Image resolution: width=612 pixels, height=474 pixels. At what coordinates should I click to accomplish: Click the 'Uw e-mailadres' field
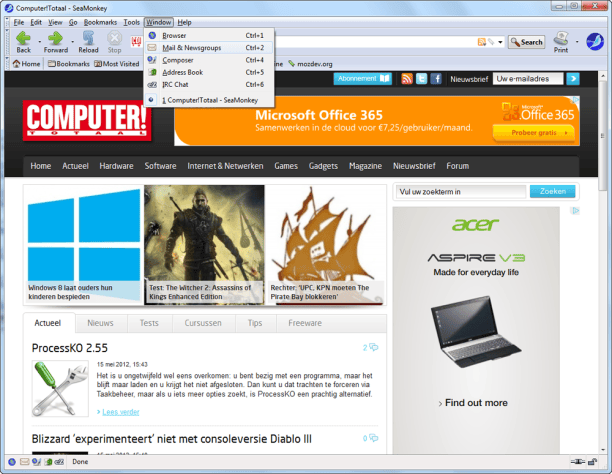(x=528, y=79)
